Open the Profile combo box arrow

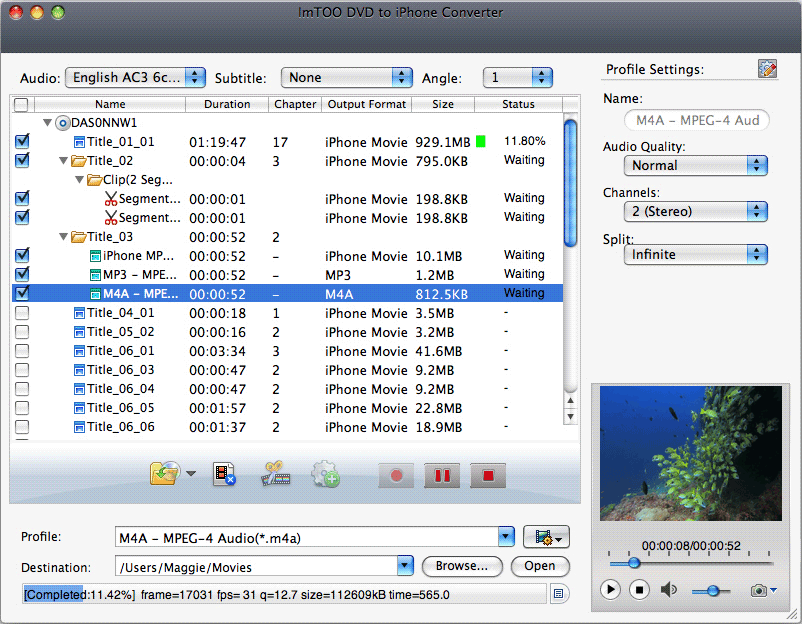point(506,537)
